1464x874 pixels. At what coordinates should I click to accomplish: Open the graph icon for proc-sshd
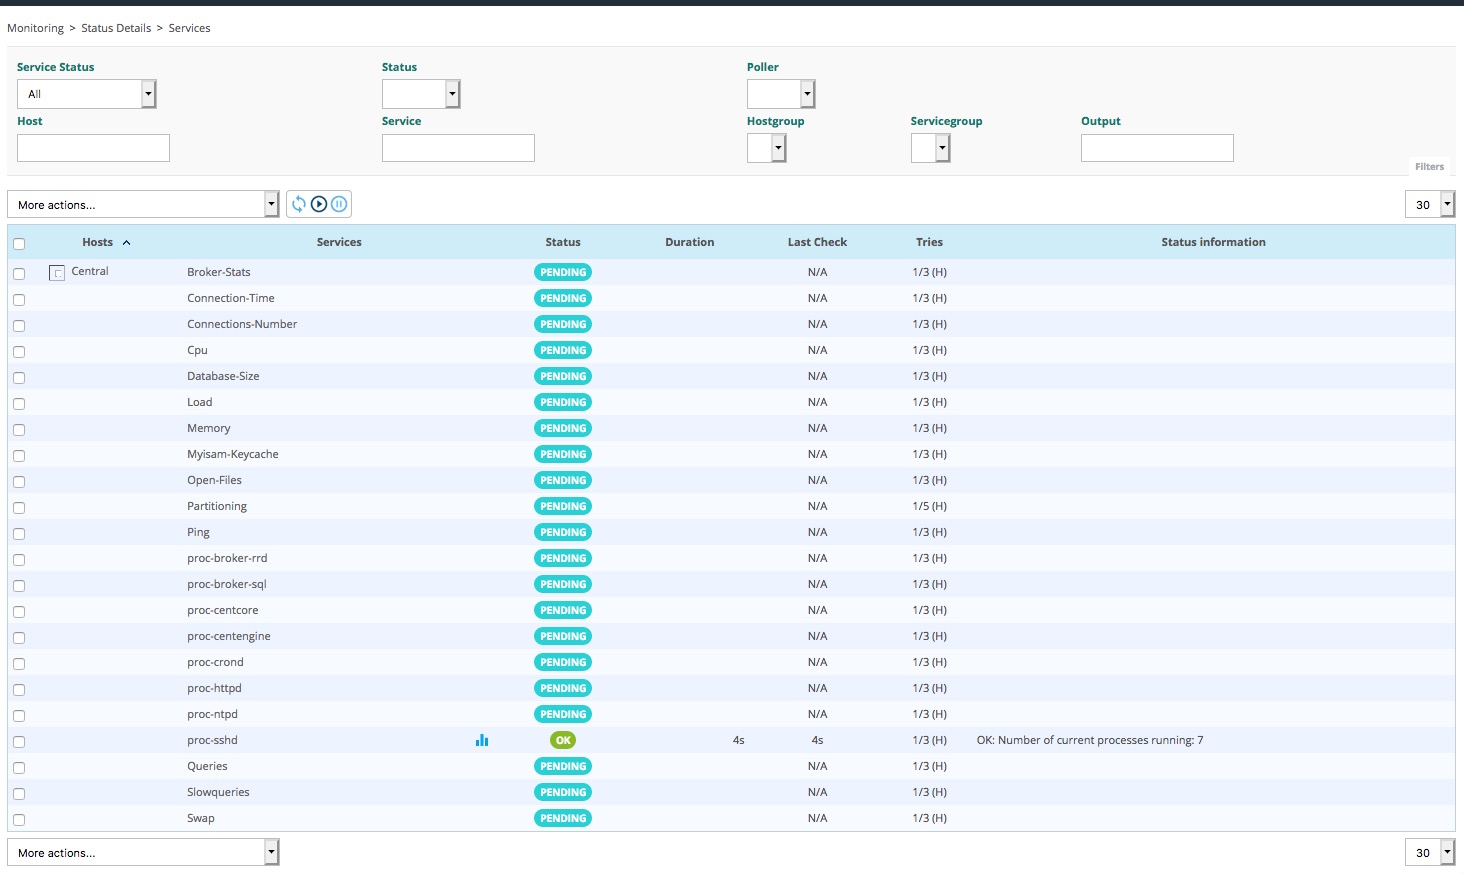click(x=482, y=740)
